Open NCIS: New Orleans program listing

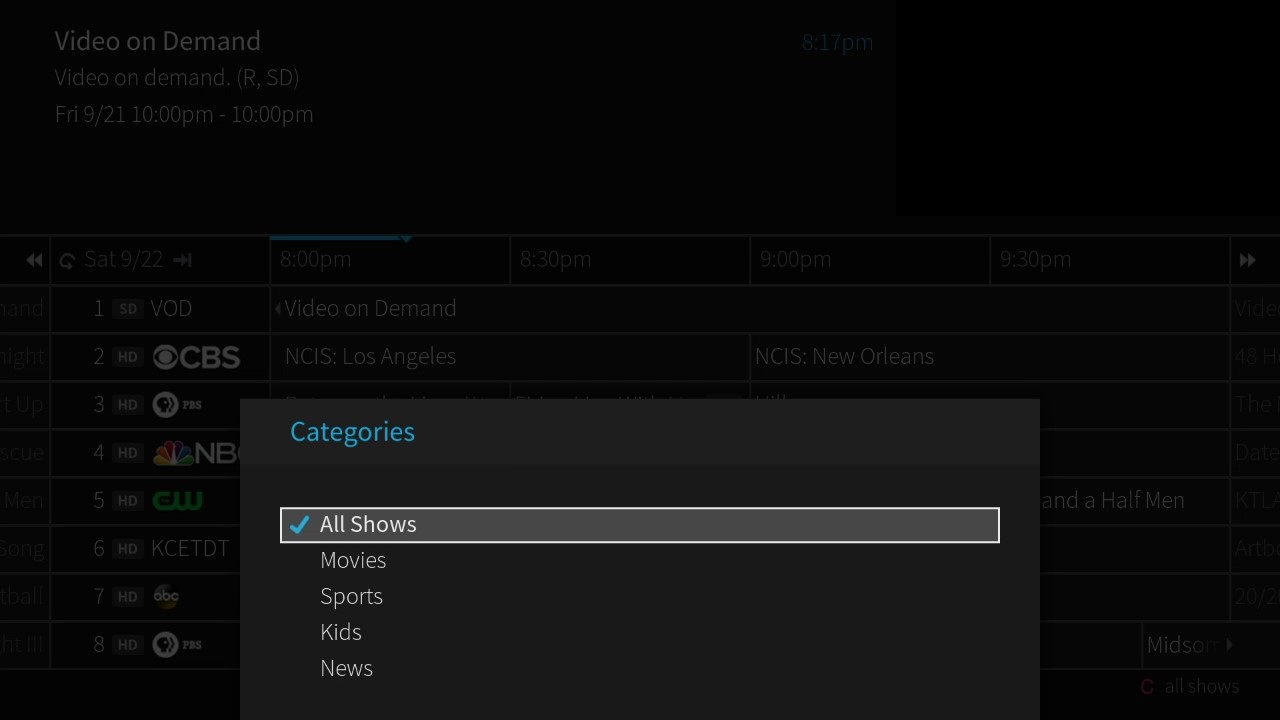coord(844,357)
